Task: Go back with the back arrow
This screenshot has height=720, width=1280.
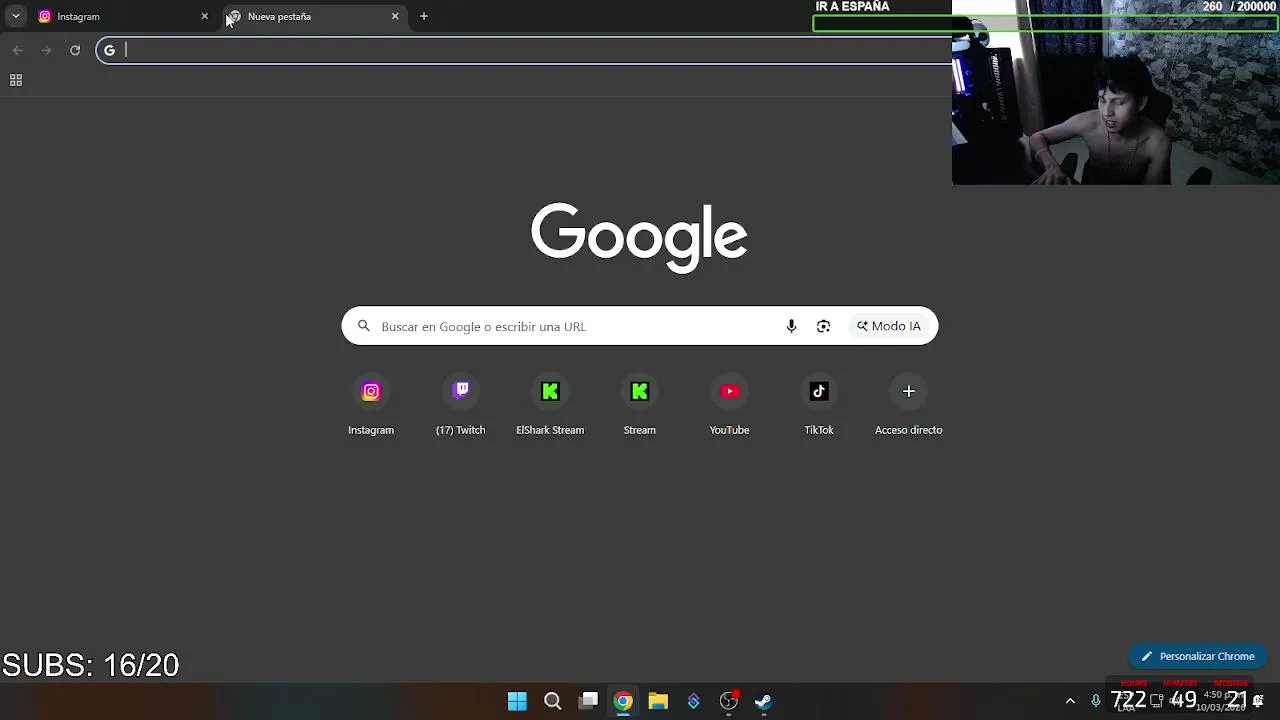Action: [x=18, y=50]
